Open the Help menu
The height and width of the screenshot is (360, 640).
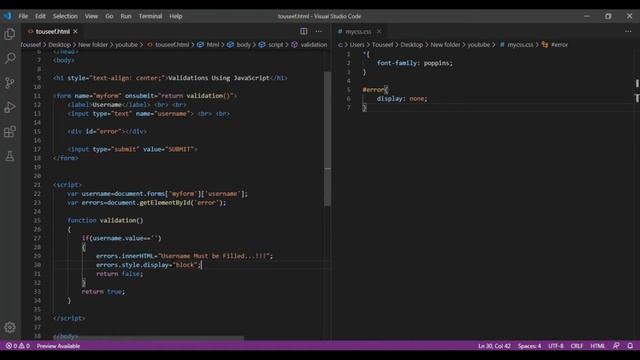pyautogui.click(x=176, y=16)
